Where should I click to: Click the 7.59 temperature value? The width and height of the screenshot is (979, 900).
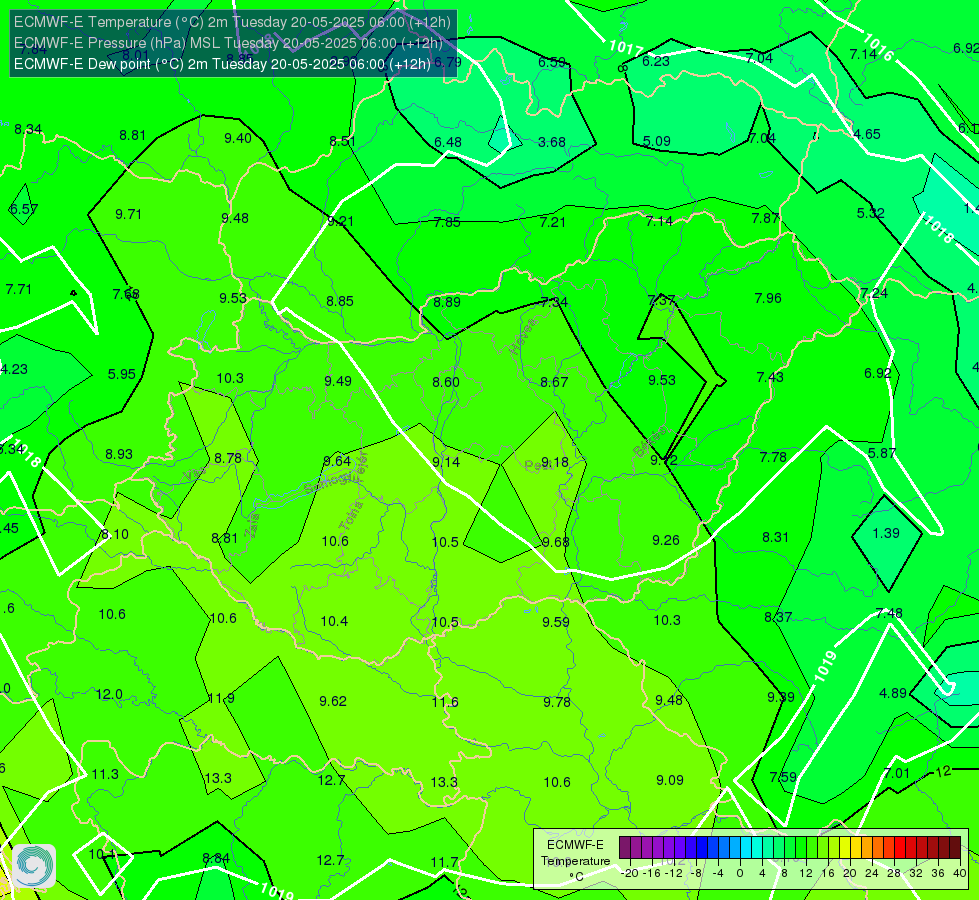pyautogui.click(x=783, y=777)
